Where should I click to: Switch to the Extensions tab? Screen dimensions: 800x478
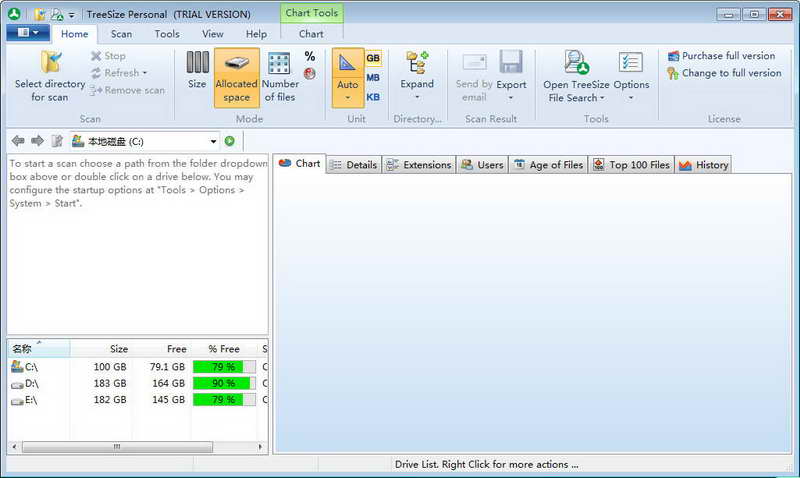coord(419,165)
